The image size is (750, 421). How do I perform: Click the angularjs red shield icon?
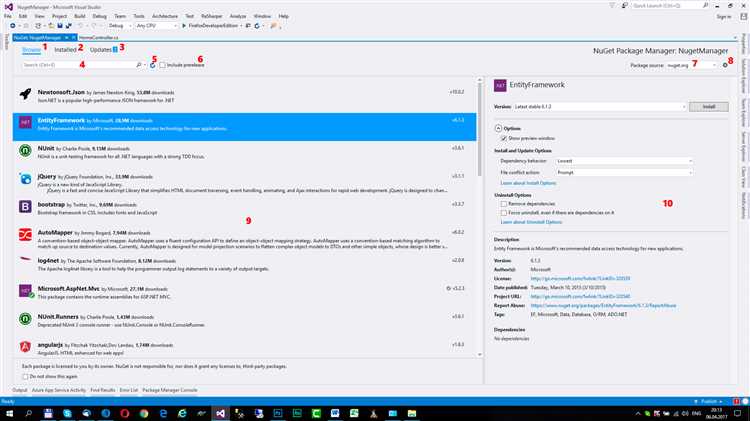tap(25, 346)
